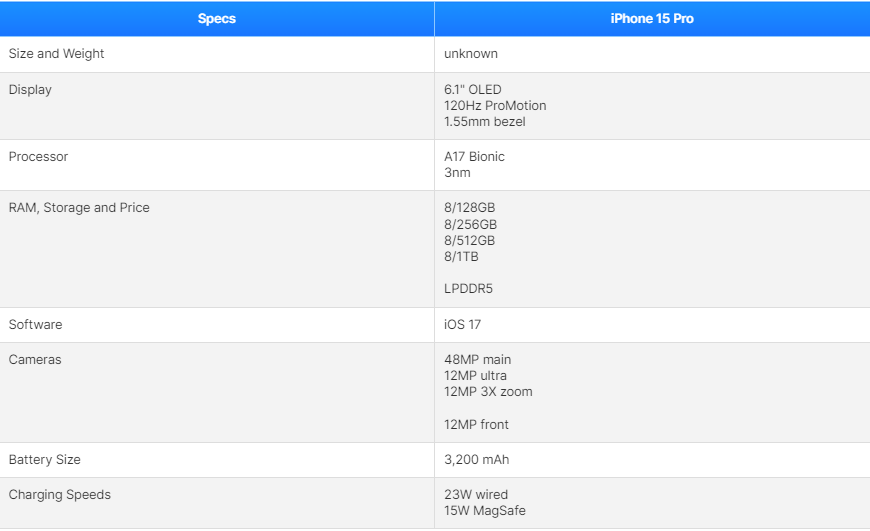Click the 6.1" OLED text
This screenshot has width=870, height=531.
472,89
